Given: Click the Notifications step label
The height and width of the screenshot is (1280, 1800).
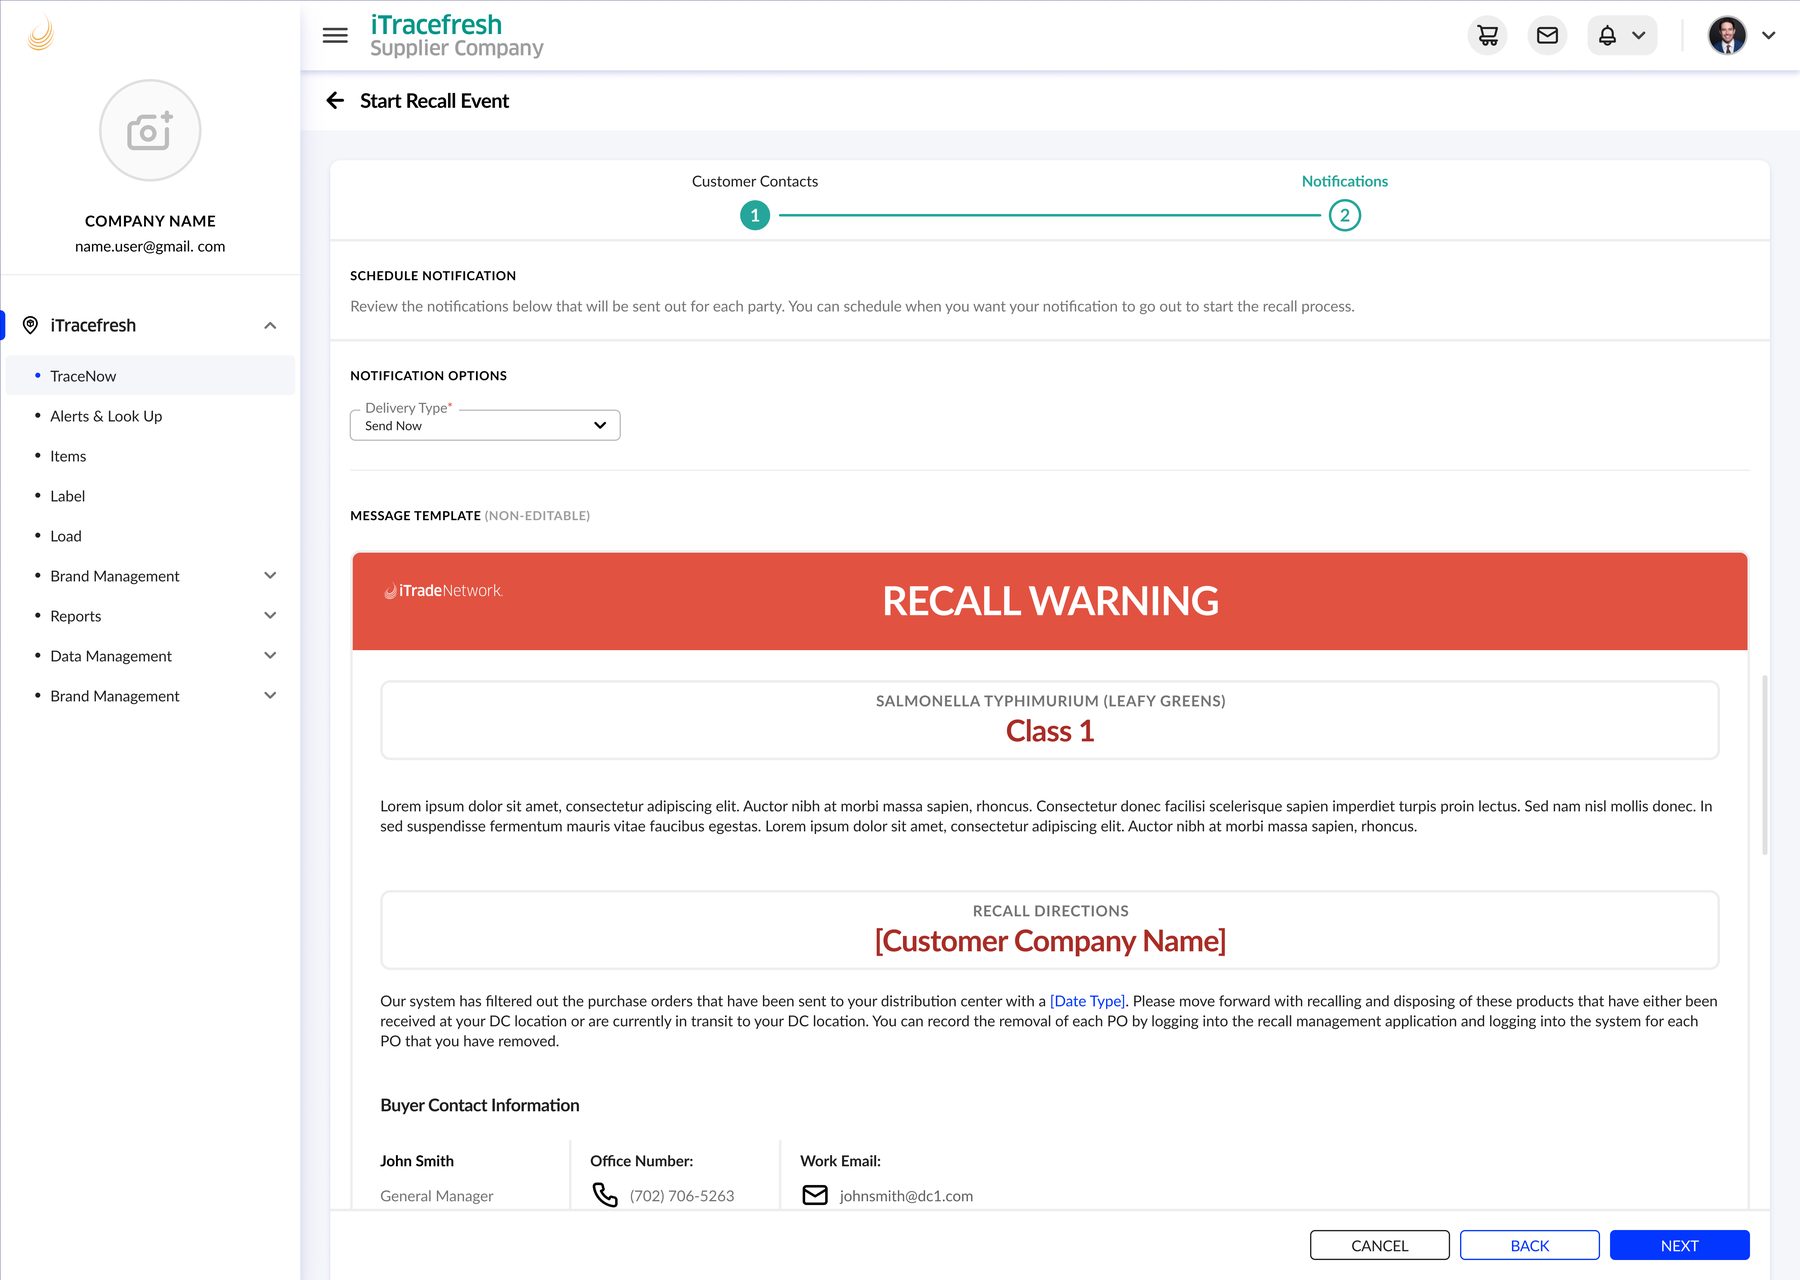Looking at the screenshot, I should tap(1344, 181).
